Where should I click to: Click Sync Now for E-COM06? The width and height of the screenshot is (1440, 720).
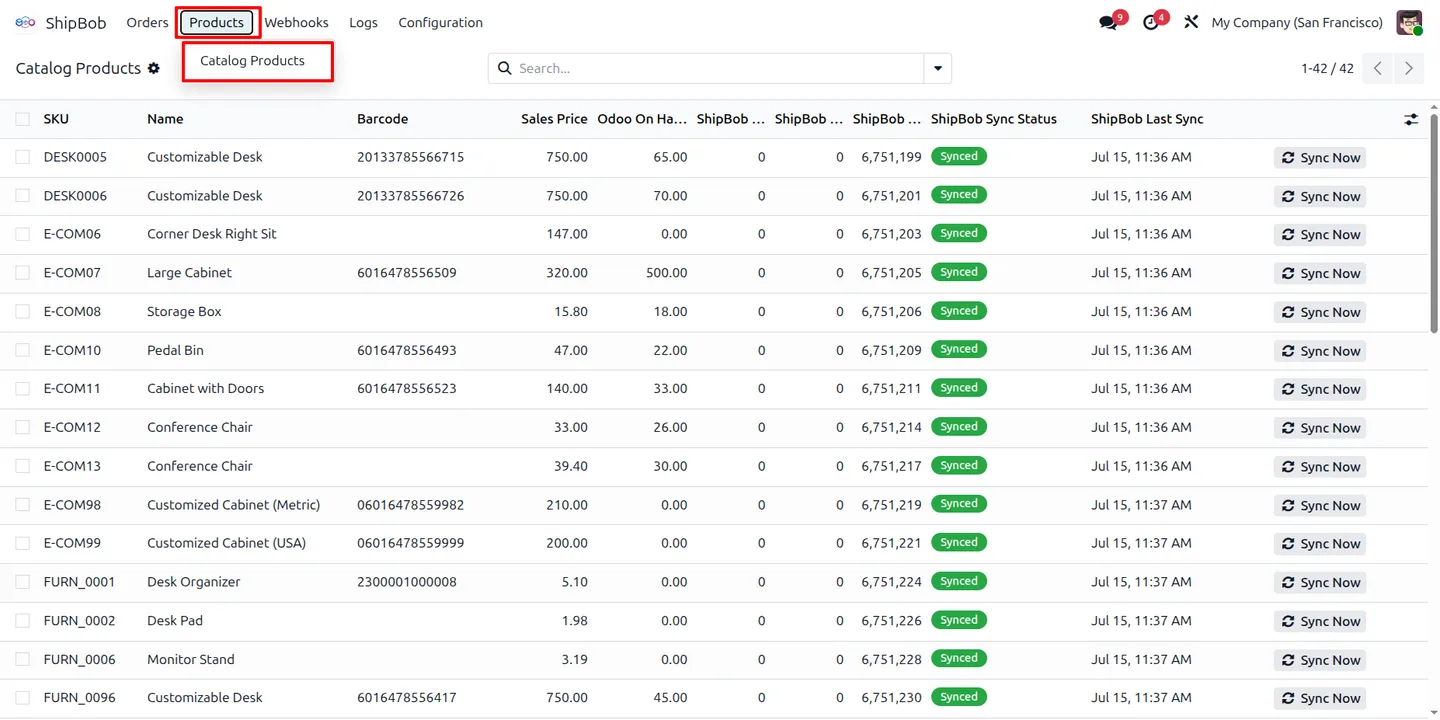(x=1320, y=235)
